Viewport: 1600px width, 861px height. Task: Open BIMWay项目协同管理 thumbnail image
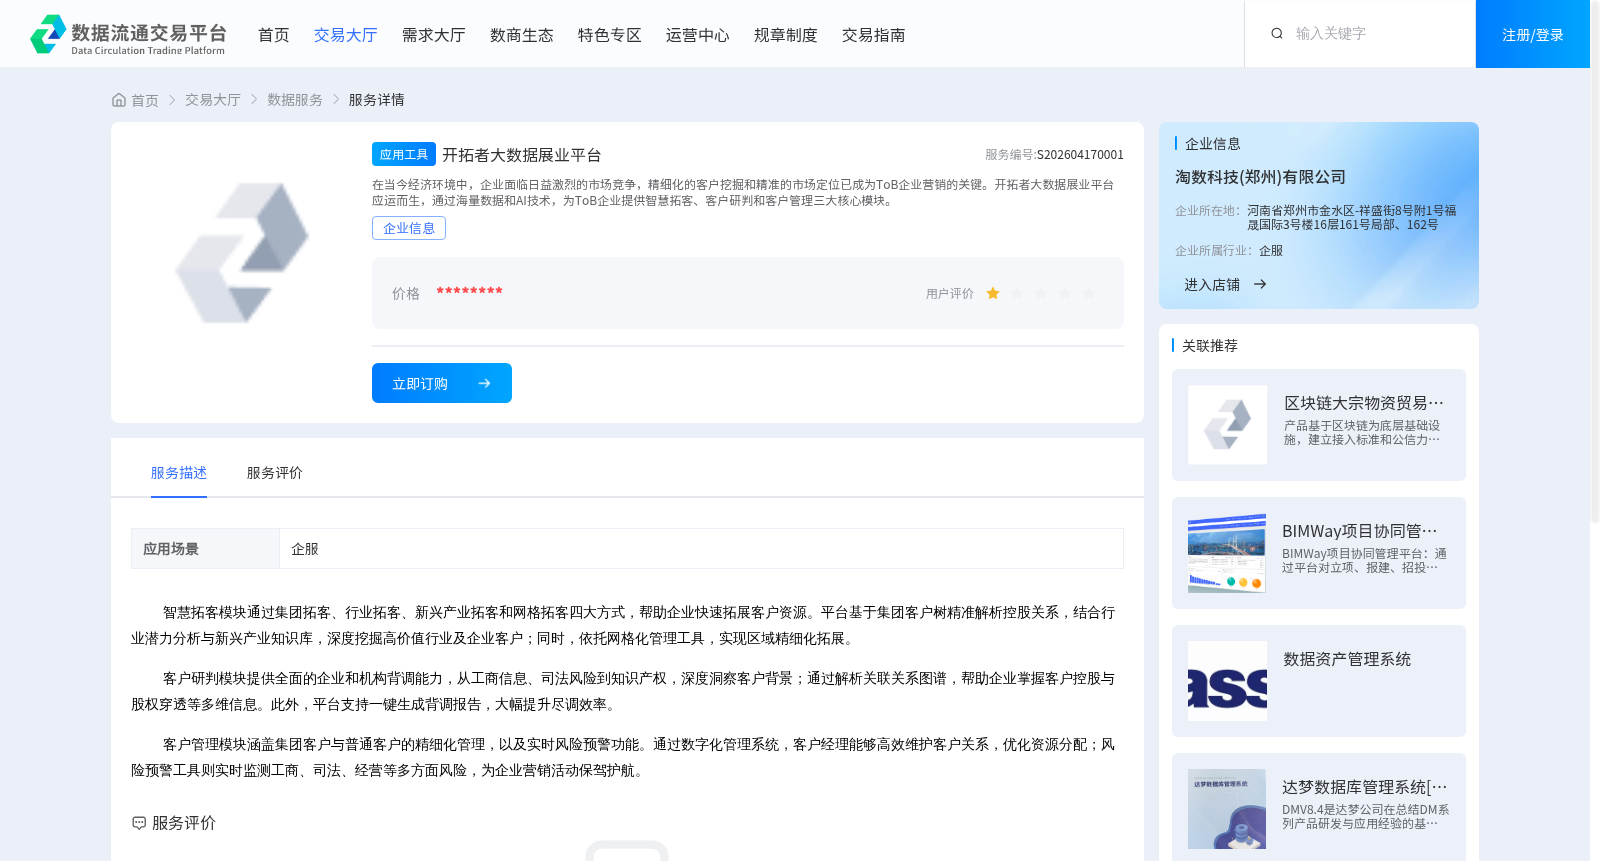1227,553
